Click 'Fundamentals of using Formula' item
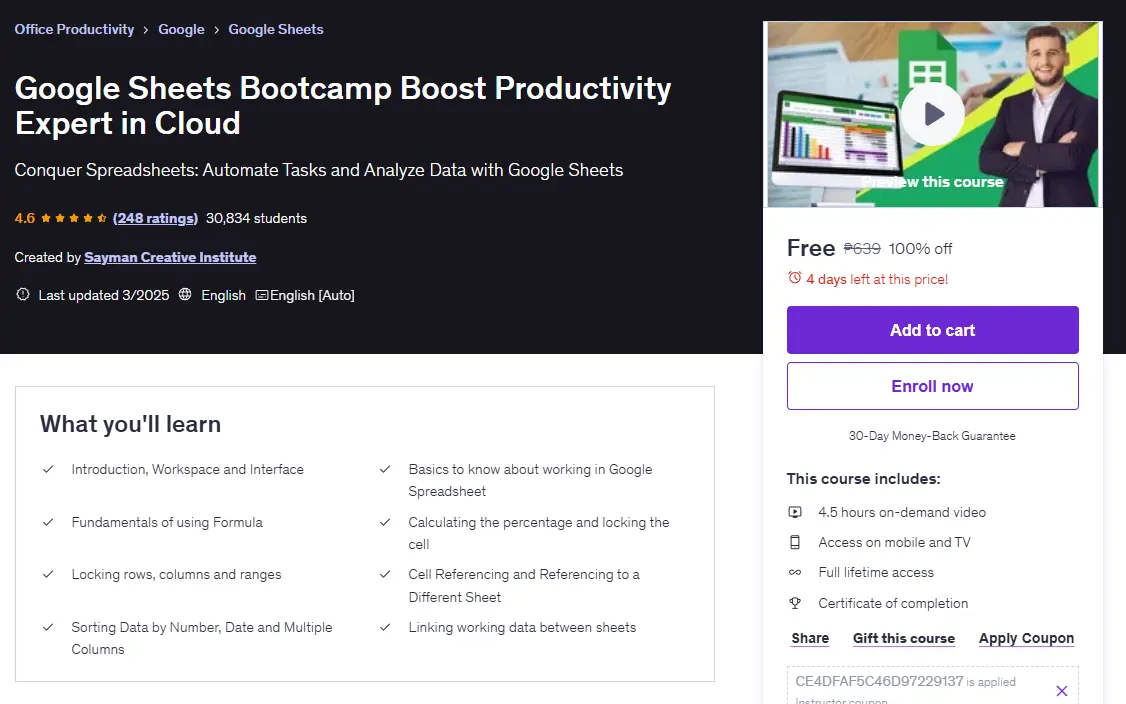This screenshot has width=1126, height=704. point(167,522)
